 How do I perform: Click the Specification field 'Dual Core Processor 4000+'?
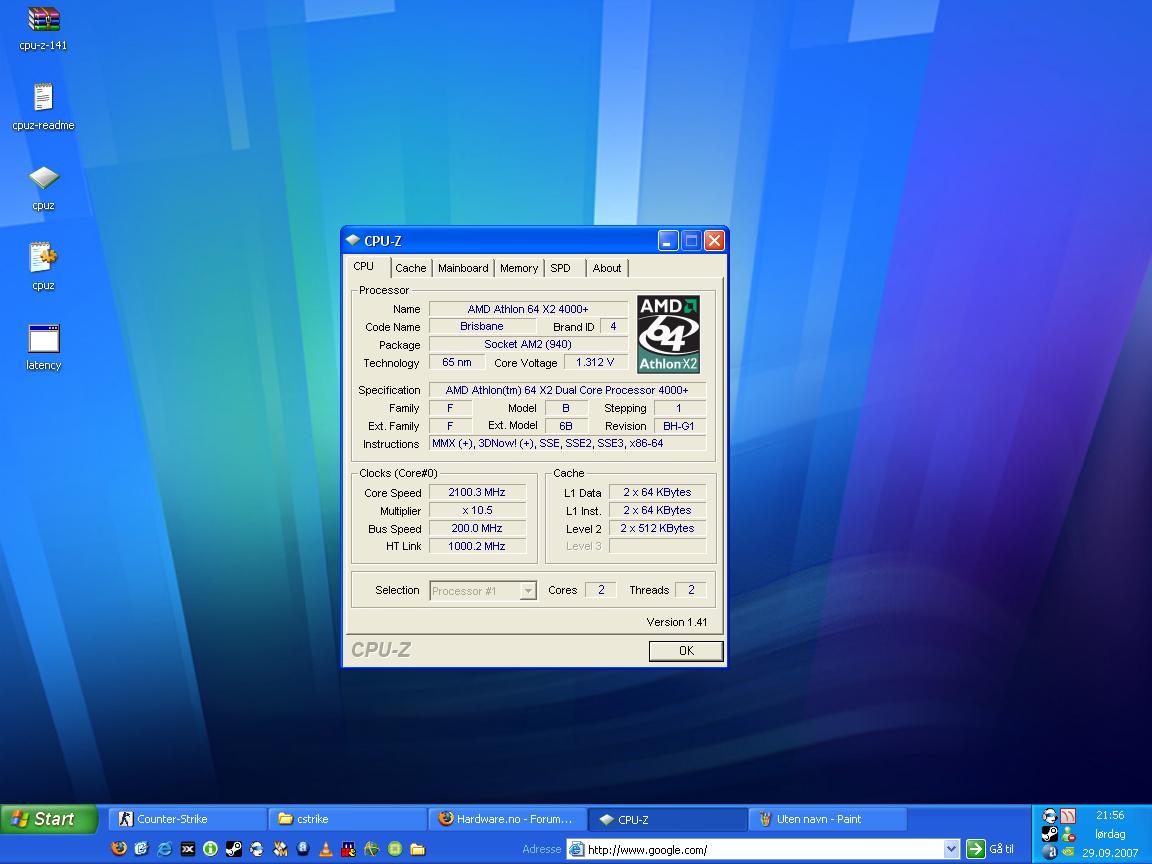click(x=567, y=390)
